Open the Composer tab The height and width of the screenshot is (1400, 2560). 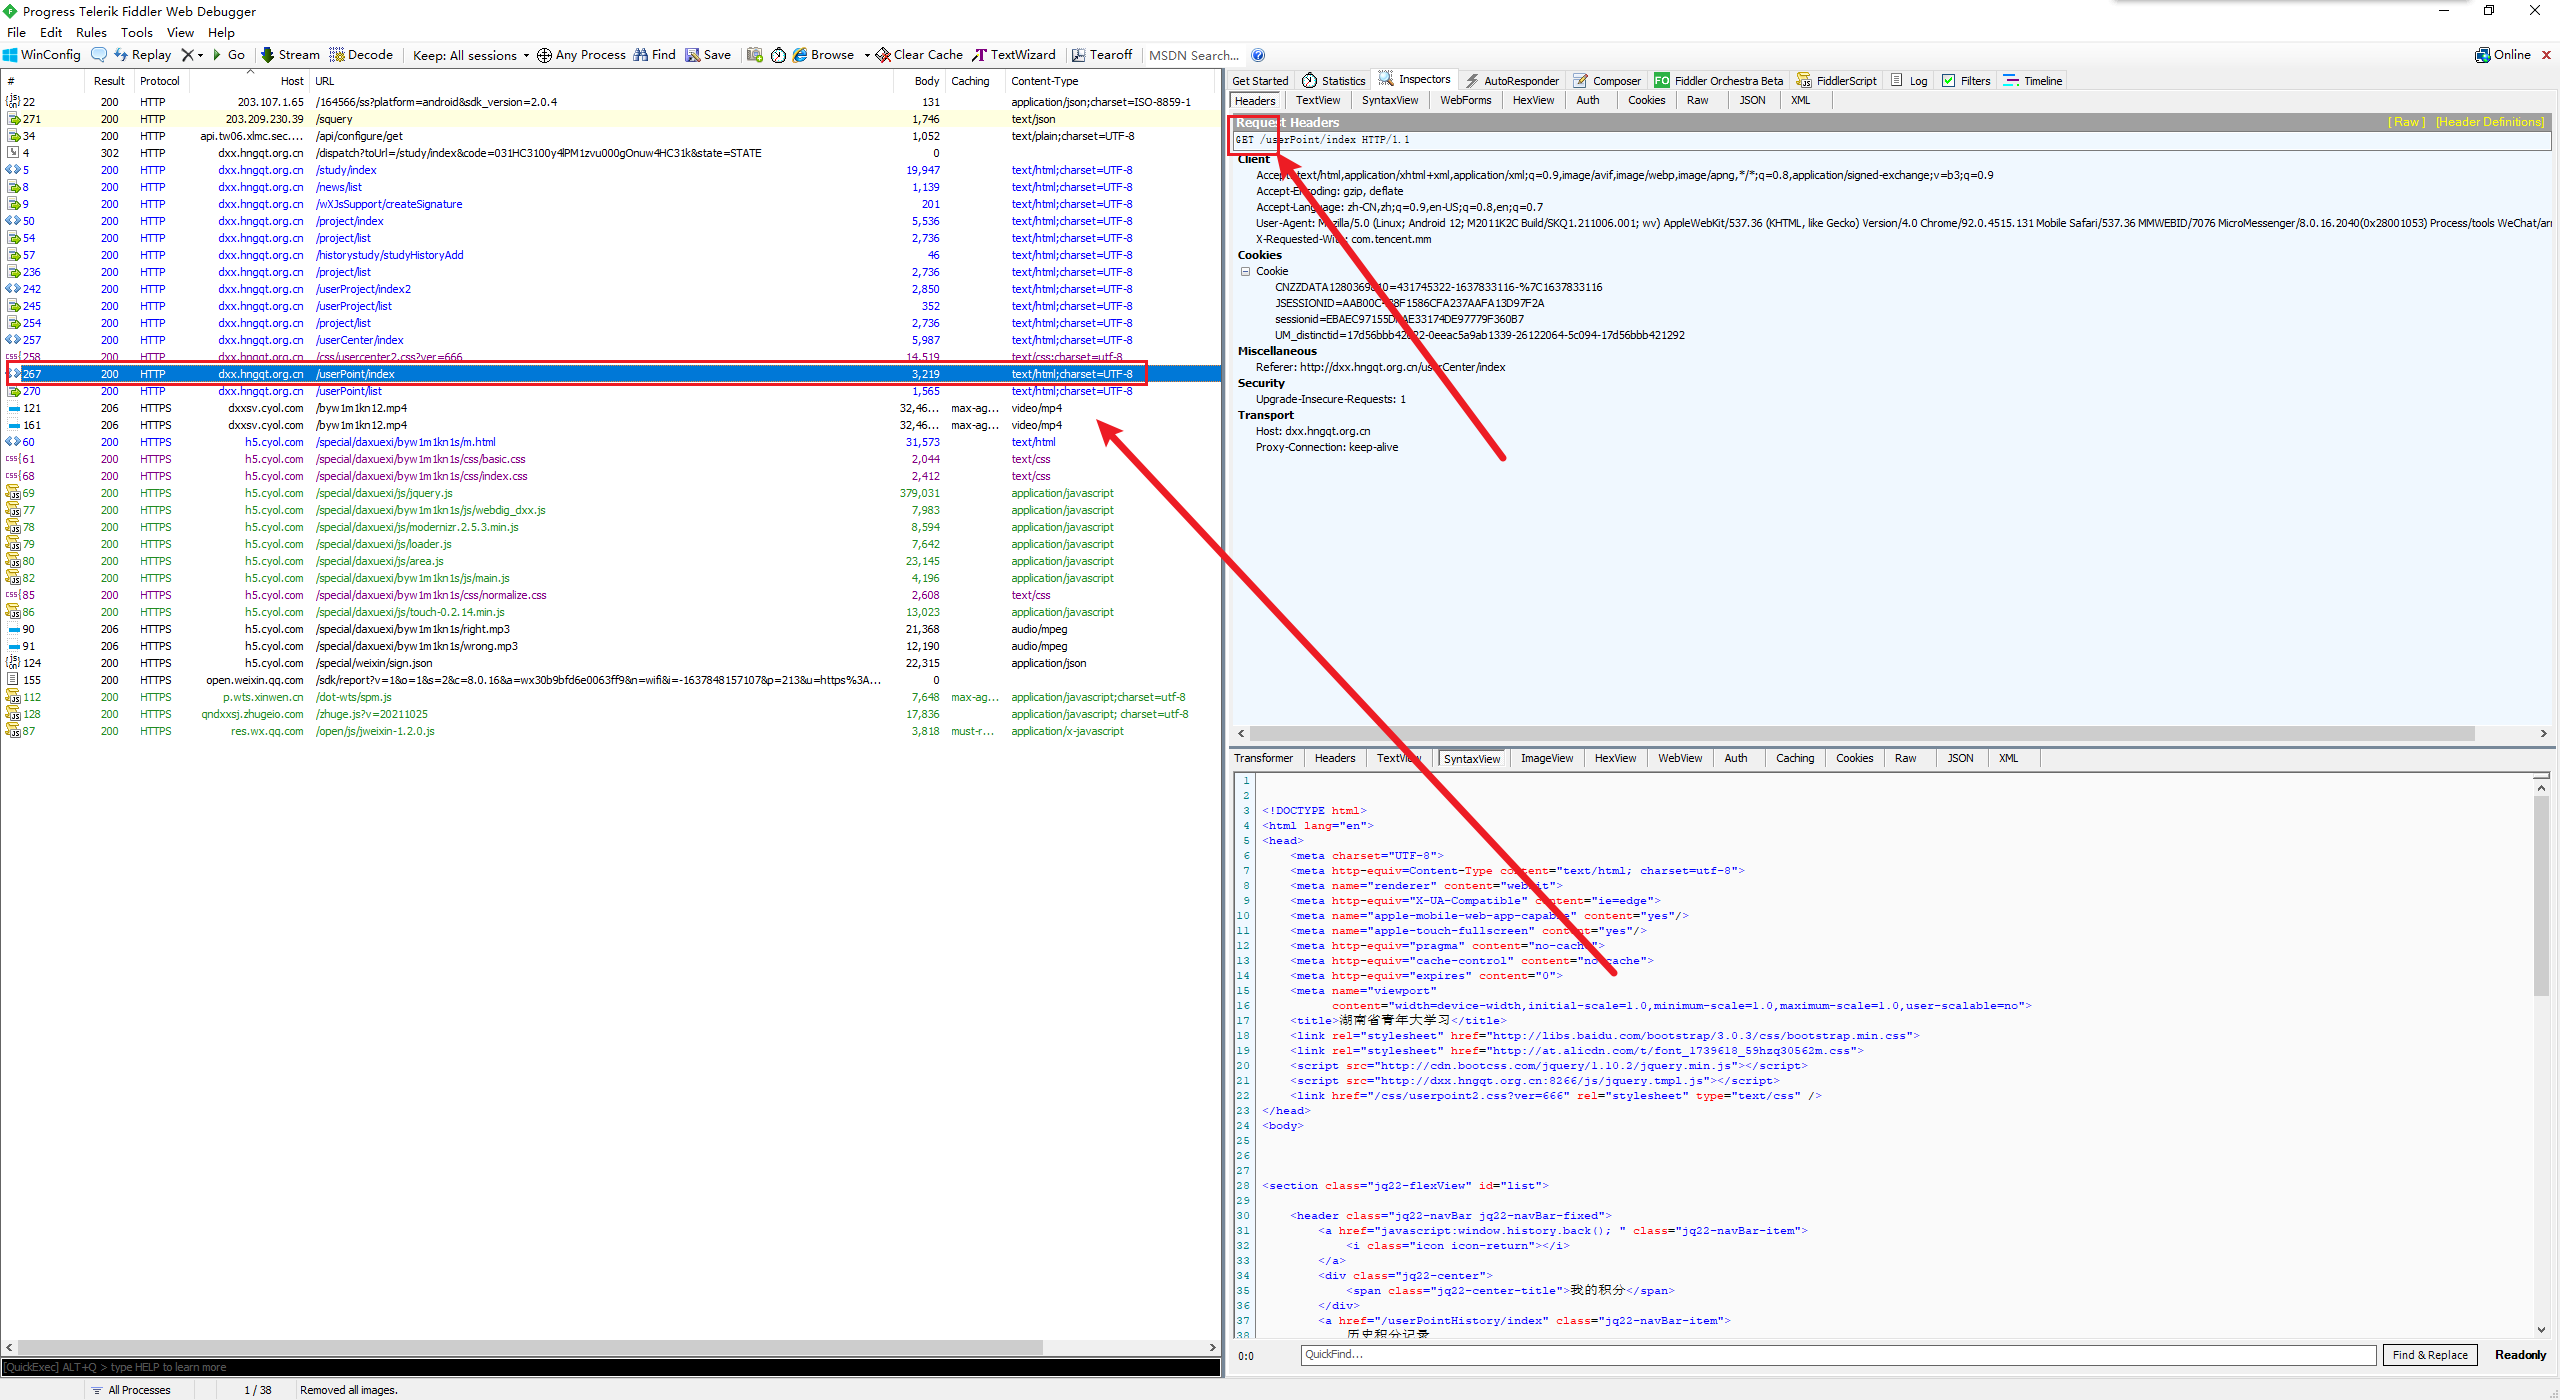pos(1607,81)
